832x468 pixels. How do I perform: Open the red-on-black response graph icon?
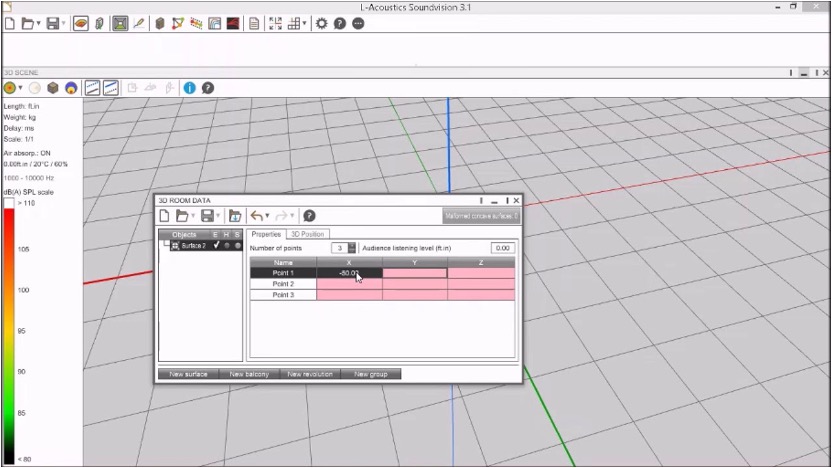click(233, 23)
